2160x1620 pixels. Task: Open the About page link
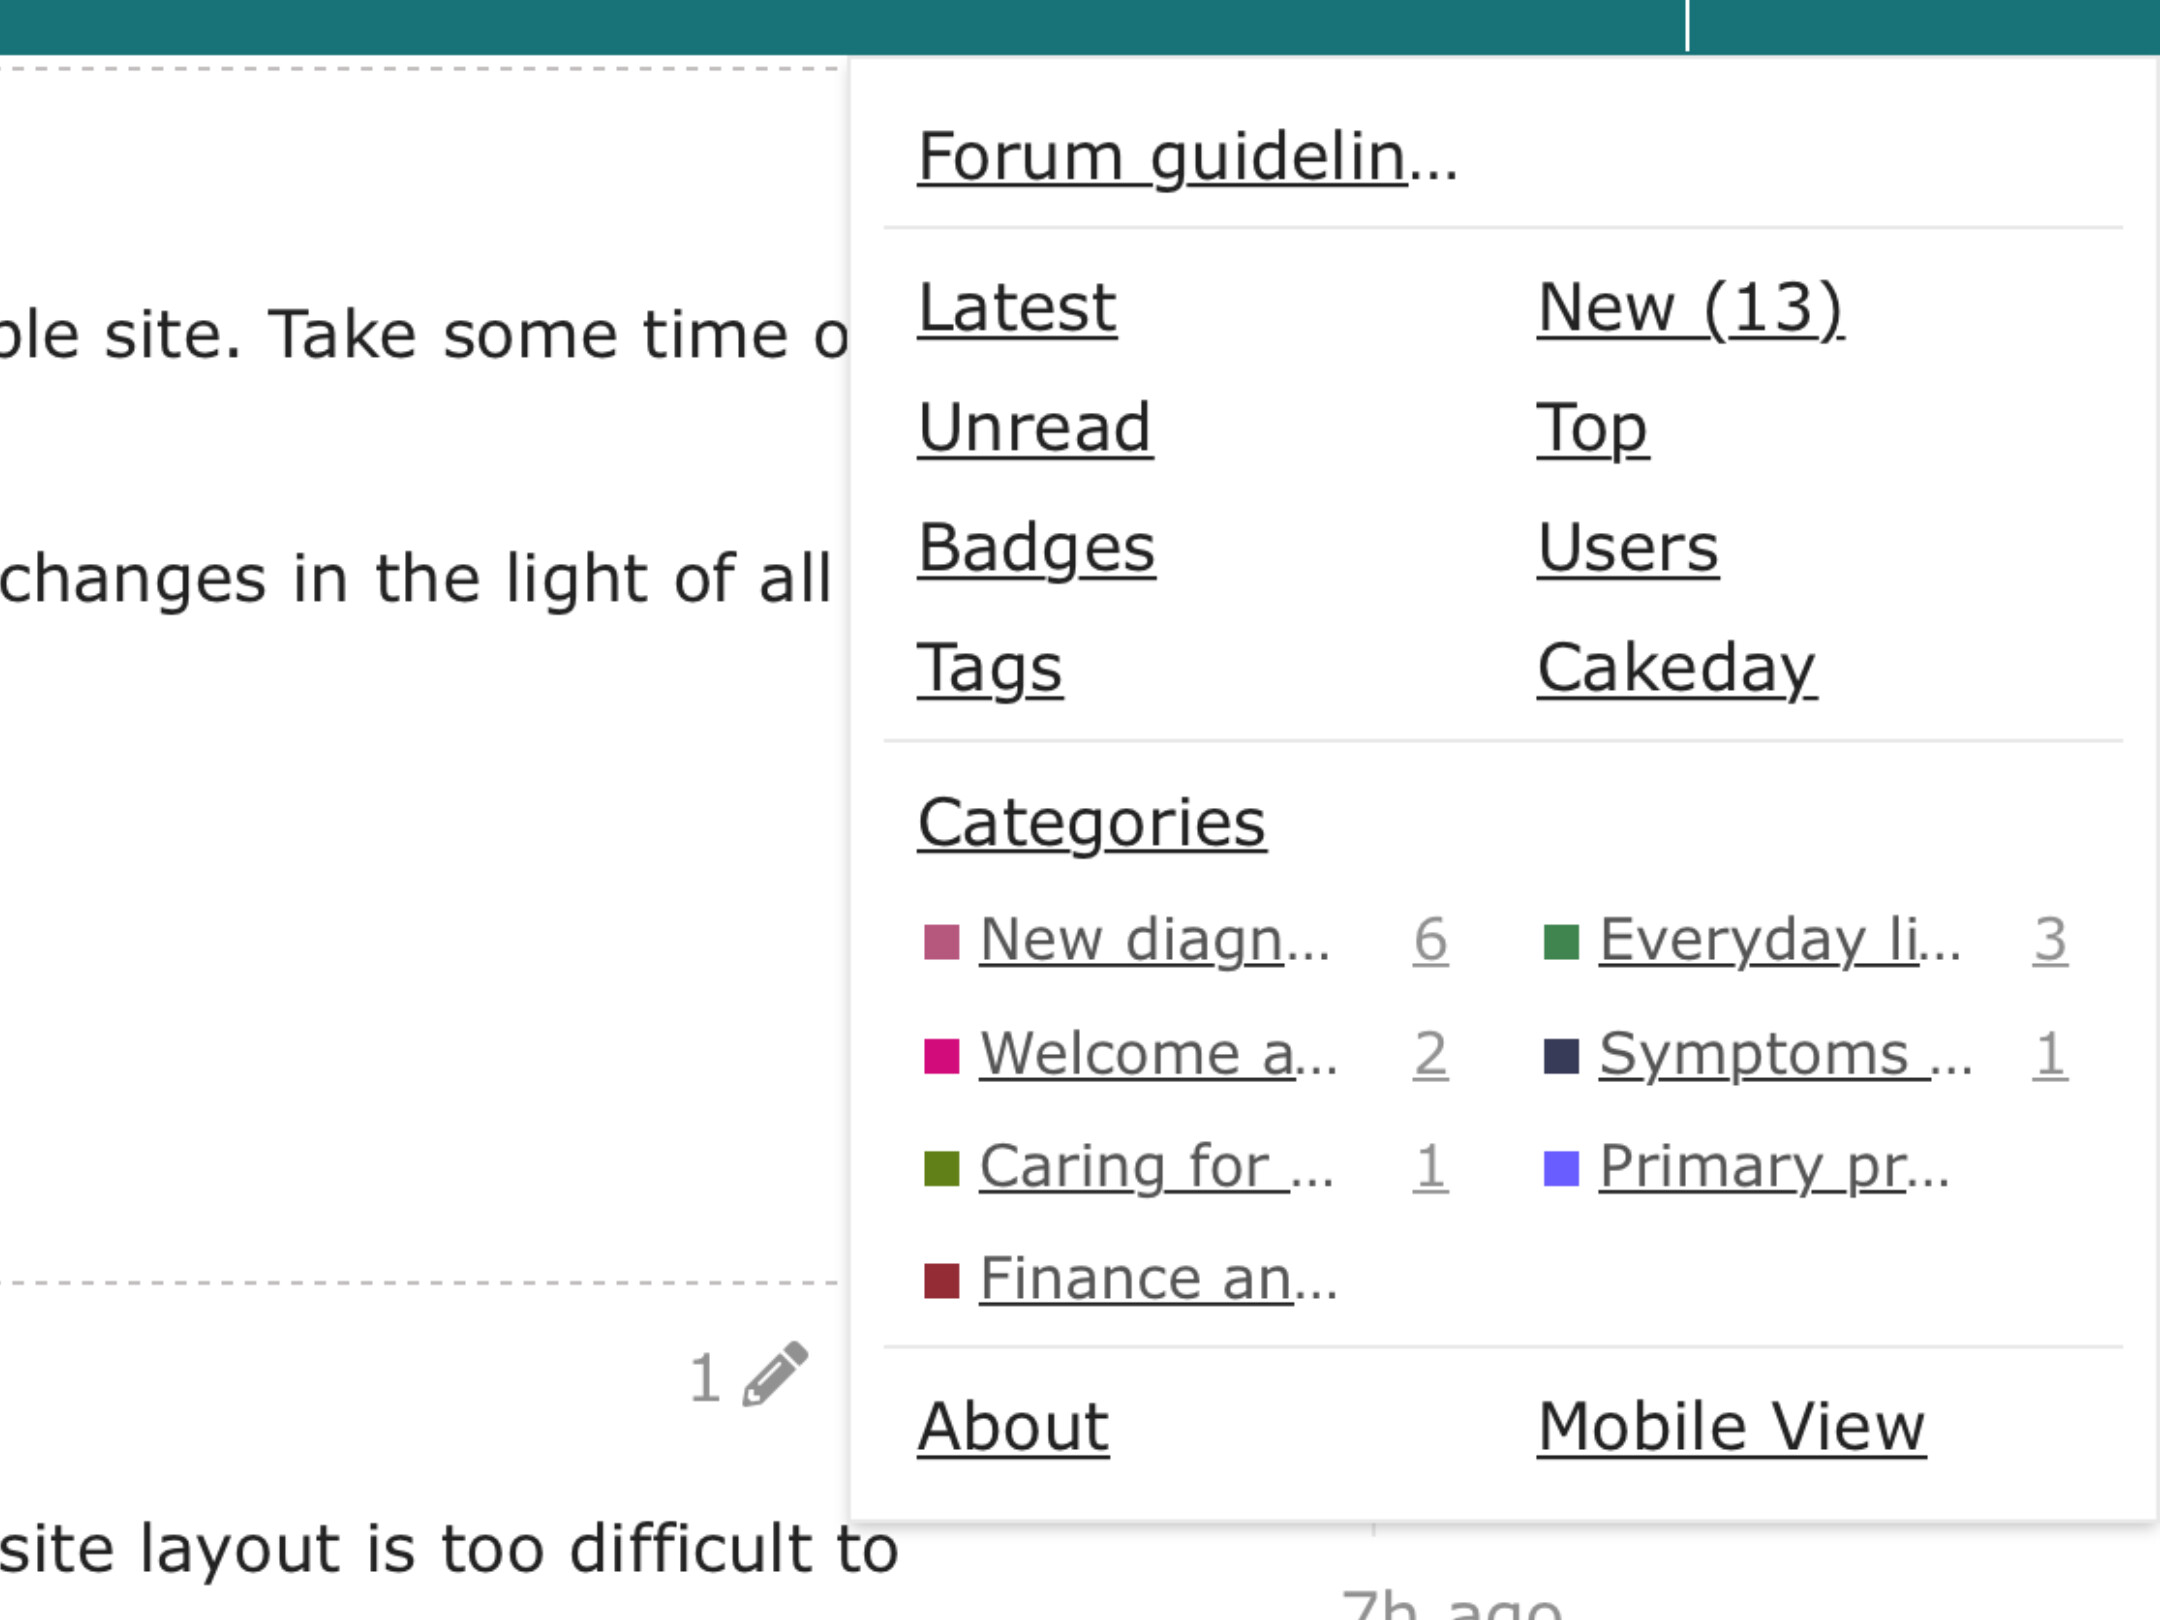click(x=1013, y=1426)
